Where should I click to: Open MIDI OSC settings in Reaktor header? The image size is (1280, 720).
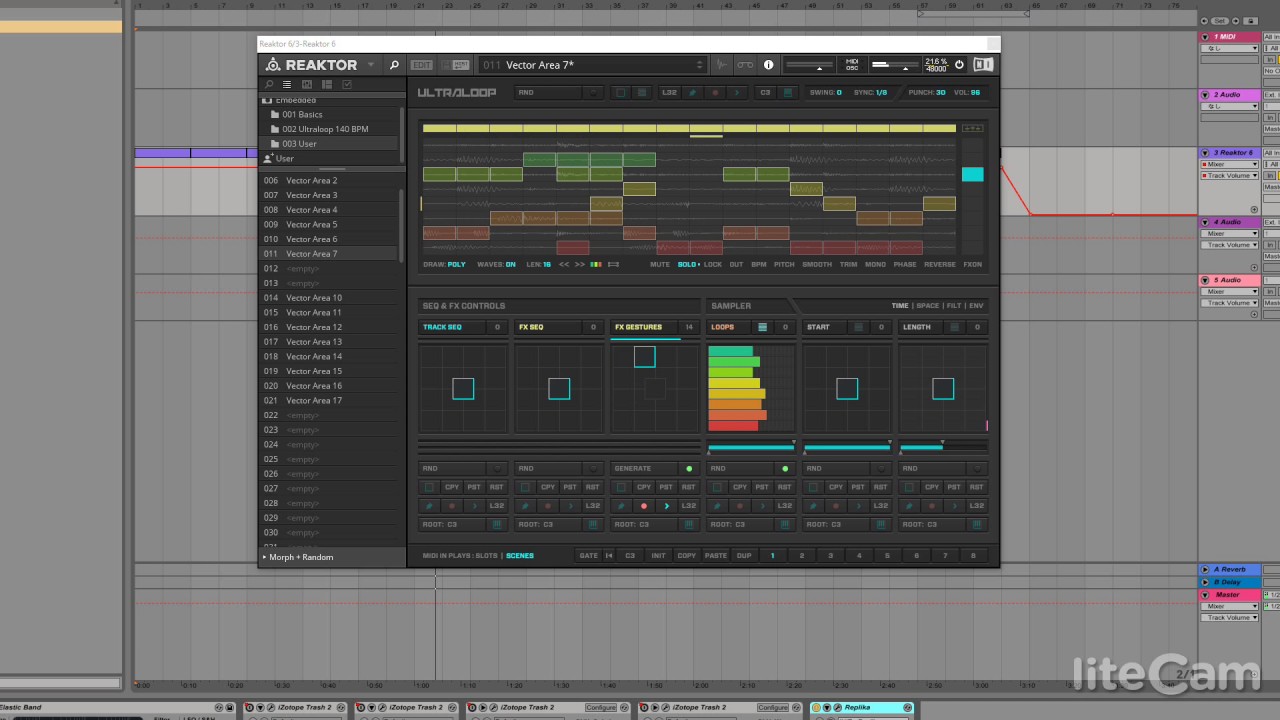[x=852, y=65]
